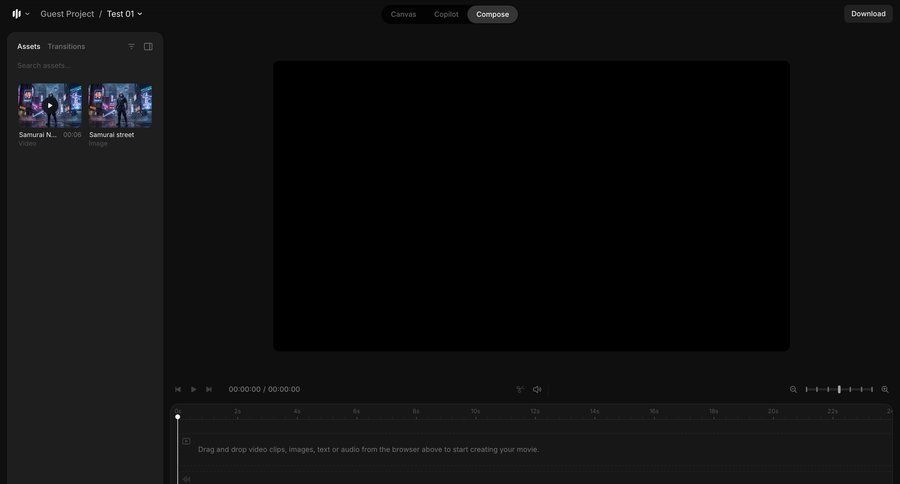Image resolution: width=900 pixels, height=484 pixels.
Task: Skip to the start of timeline
Action: (x=178, y=389)
